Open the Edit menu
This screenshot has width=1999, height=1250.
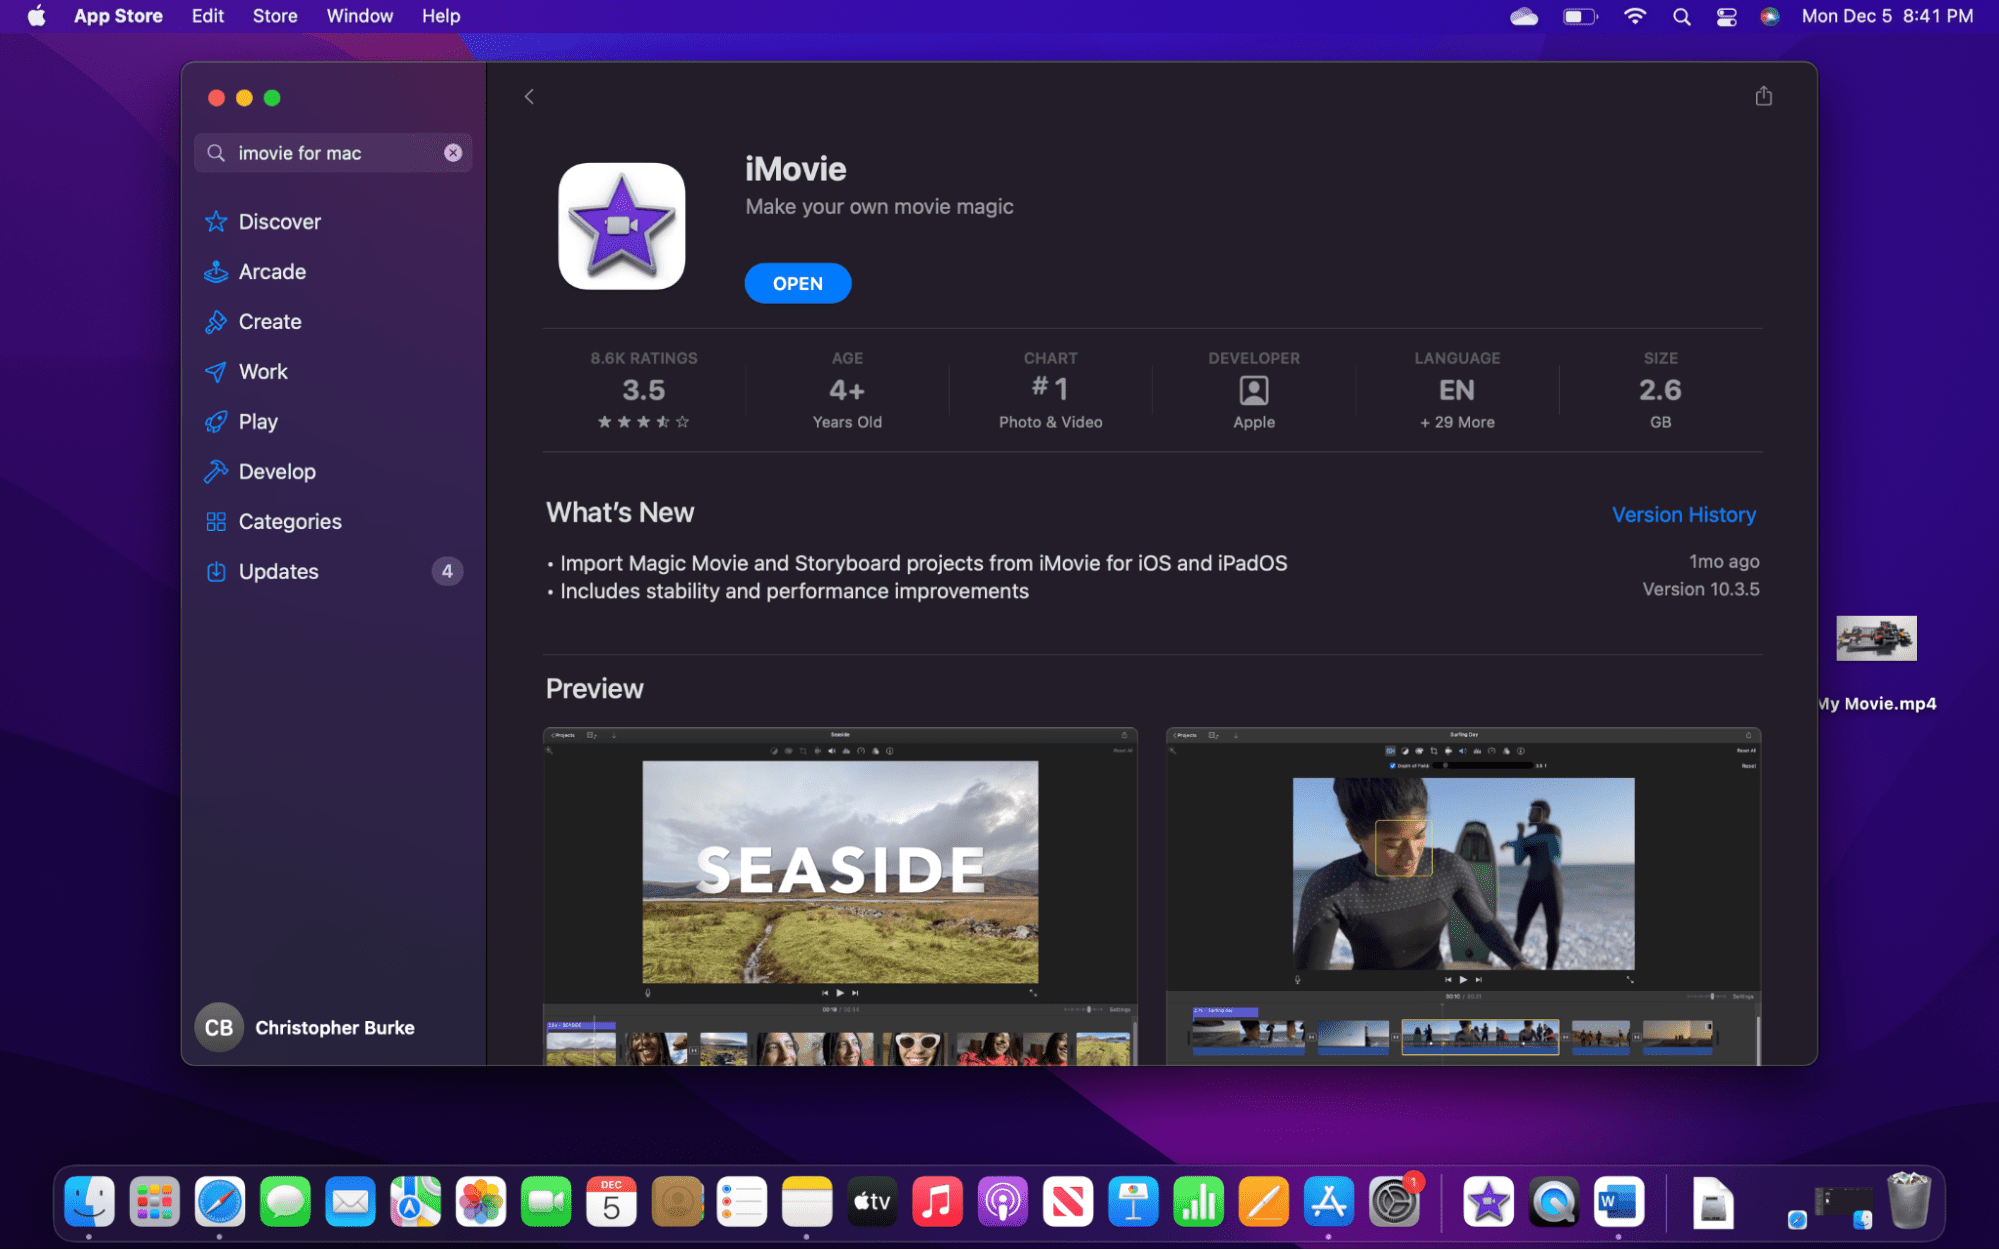pos(208,16)
